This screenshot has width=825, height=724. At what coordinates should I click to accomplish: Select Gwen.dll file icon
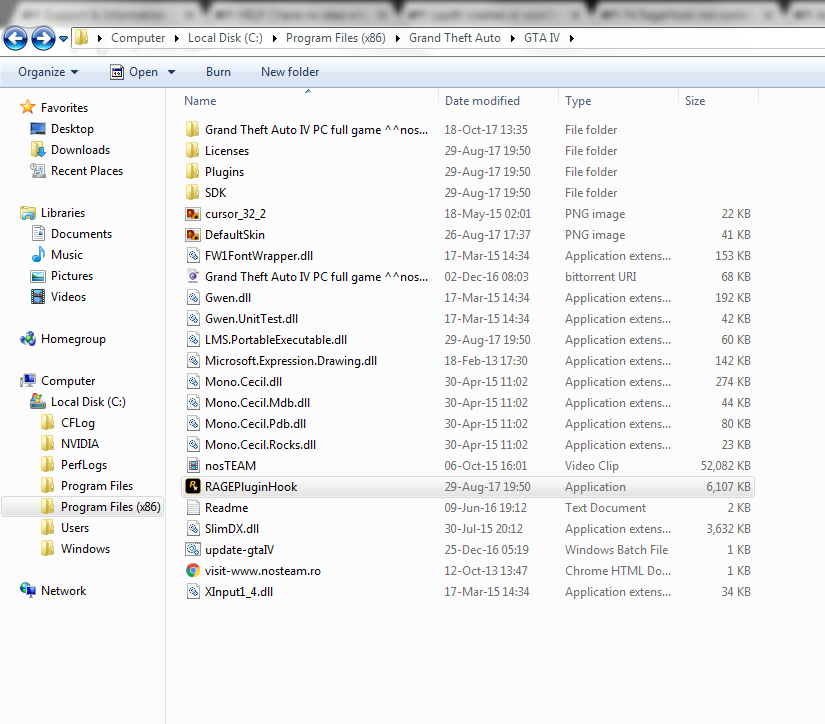click(193, 298)
